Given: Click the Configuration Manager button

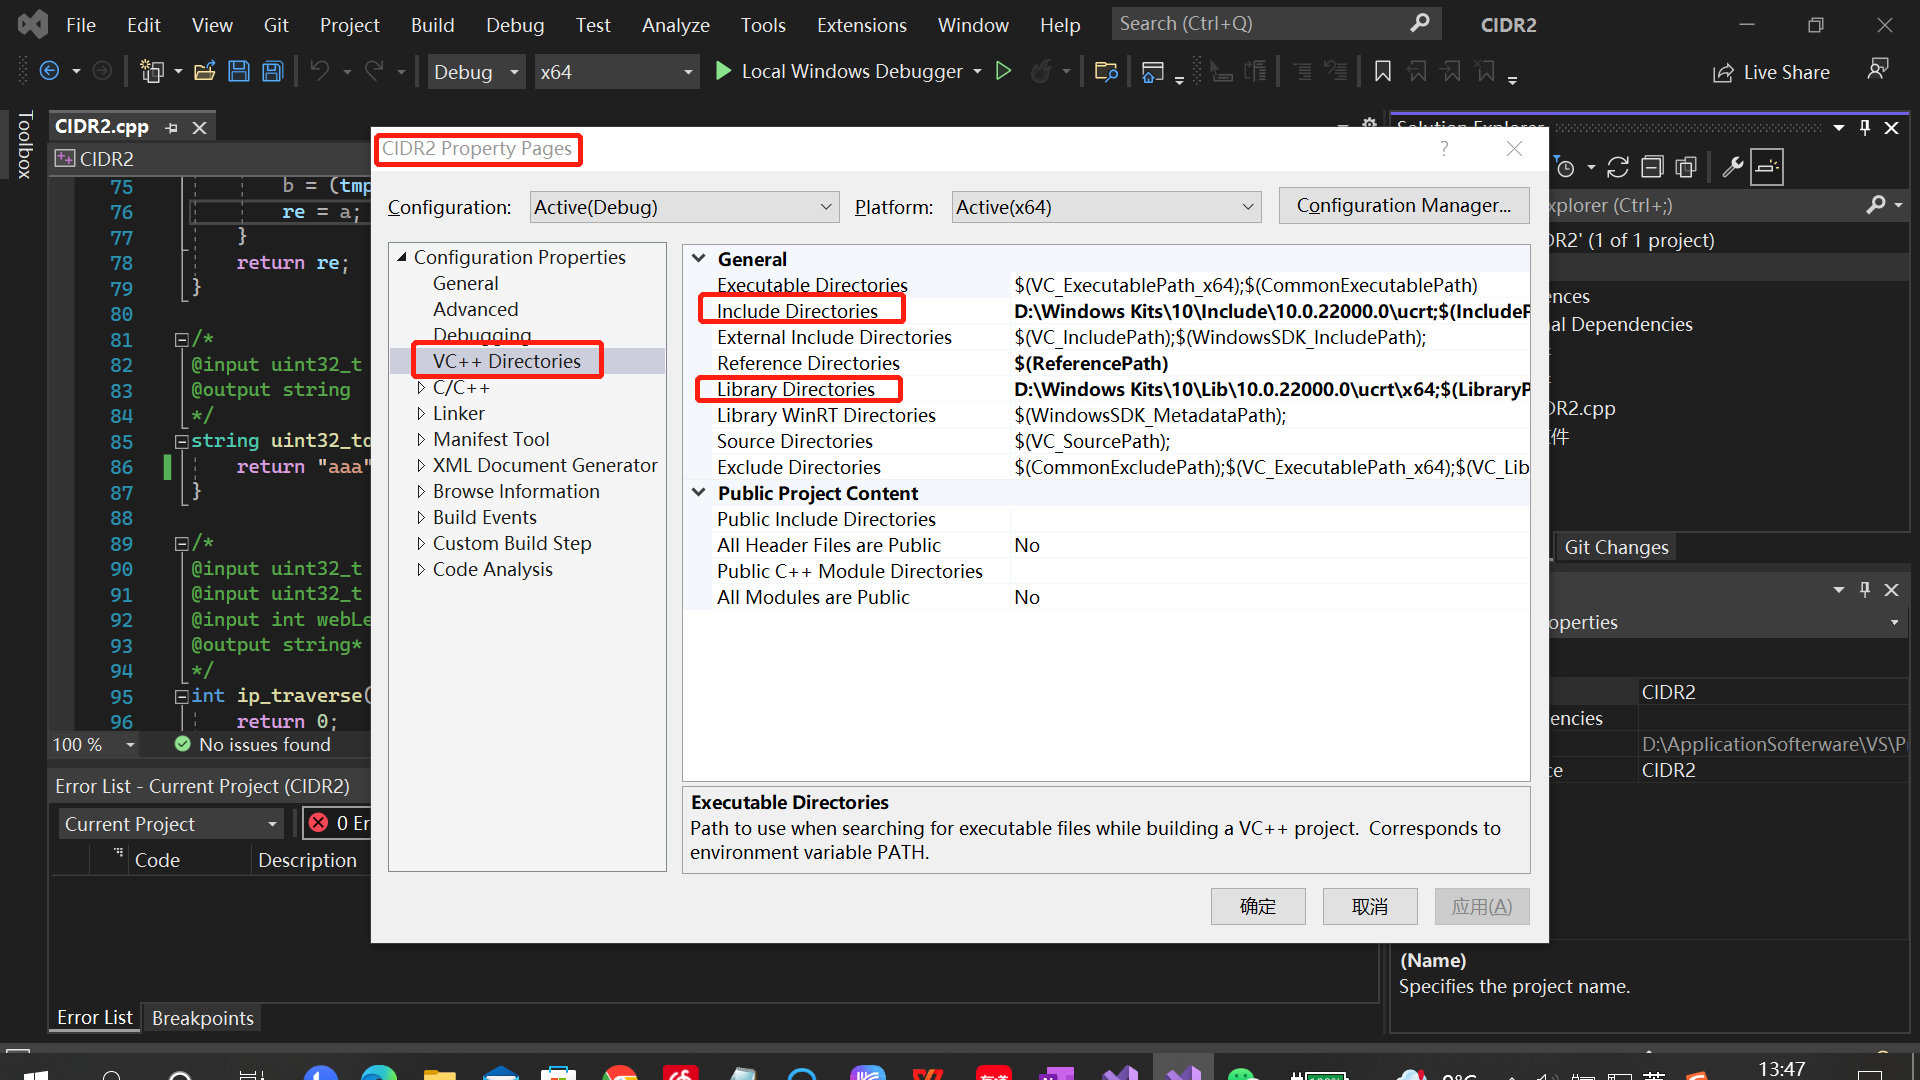Looking at the screenshot, I should point(1404,205).
